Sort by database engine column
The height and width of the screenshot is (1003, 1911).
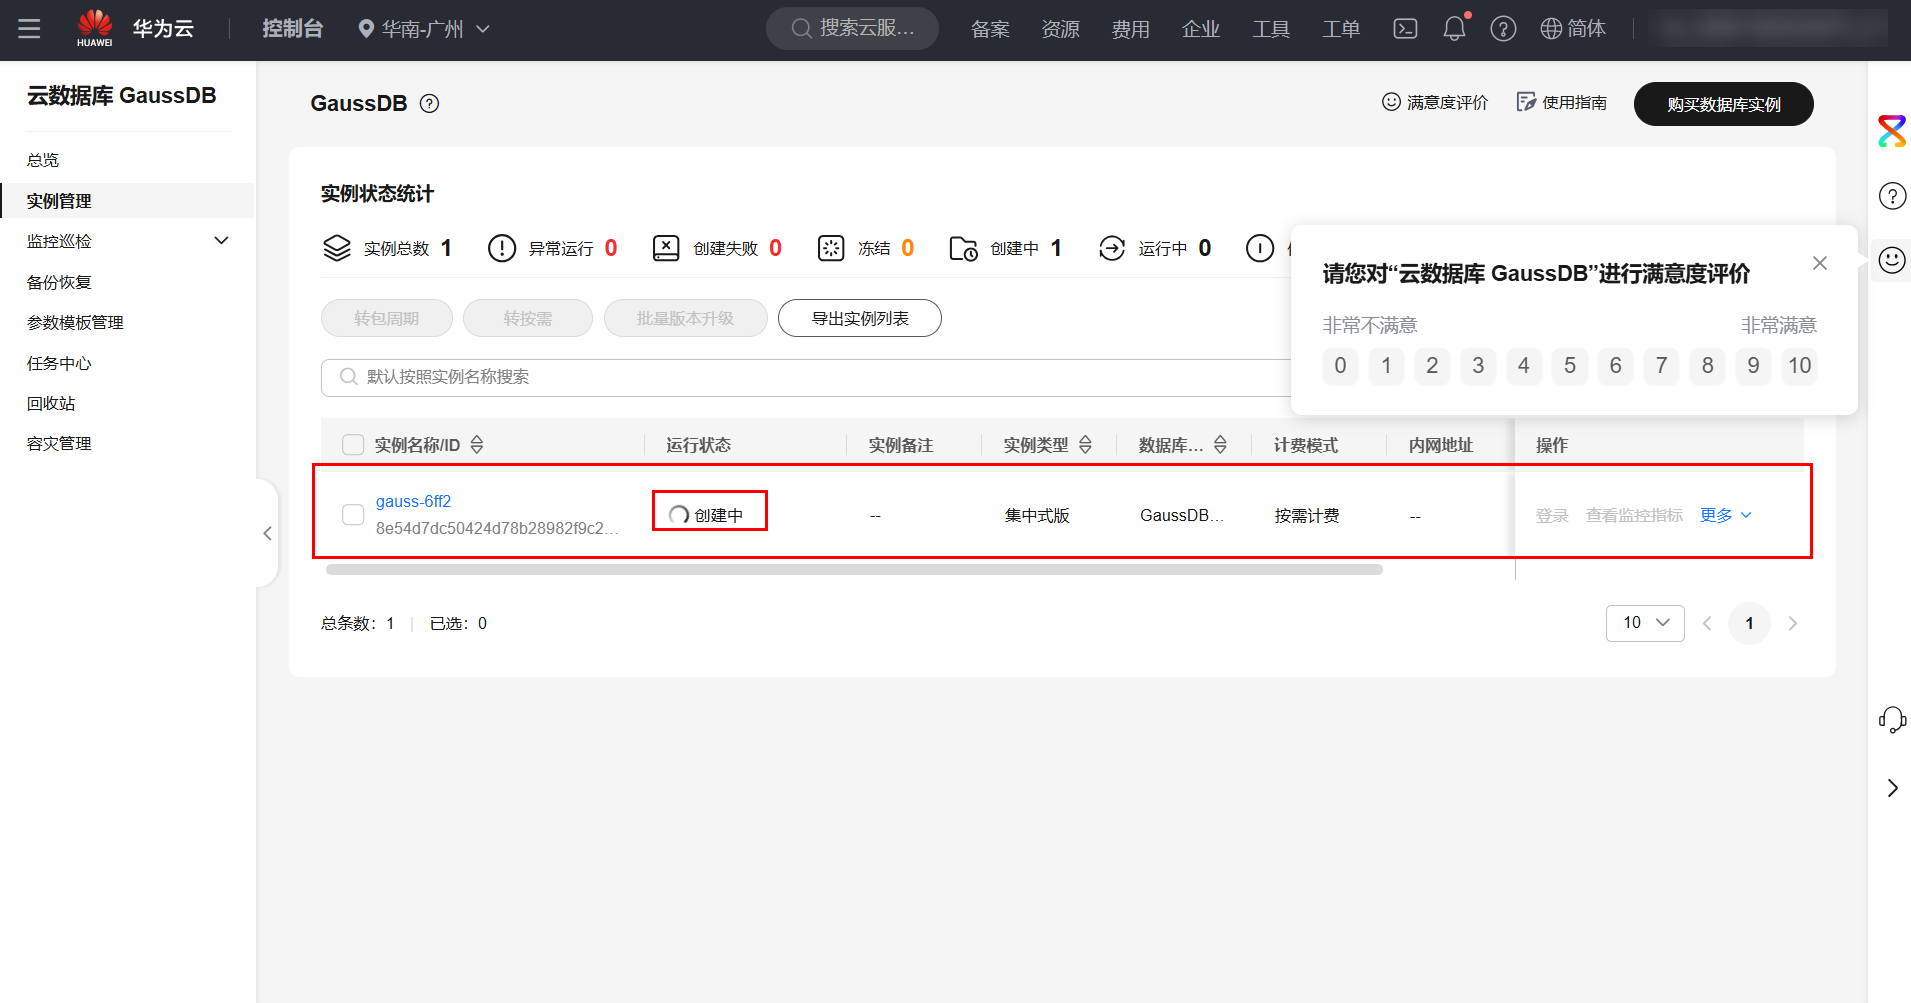click(x=1220, y=445)
